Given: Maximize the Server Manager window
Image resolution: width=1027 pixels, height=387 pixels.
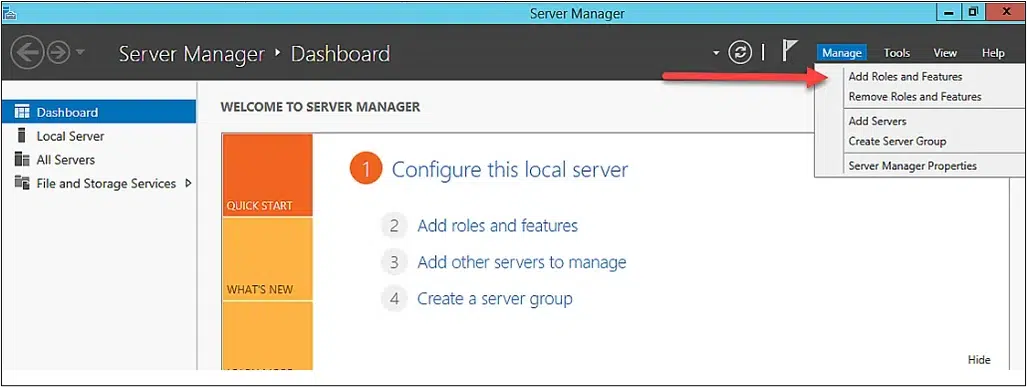Looking at the screenshot, I should tap(973, 11).
